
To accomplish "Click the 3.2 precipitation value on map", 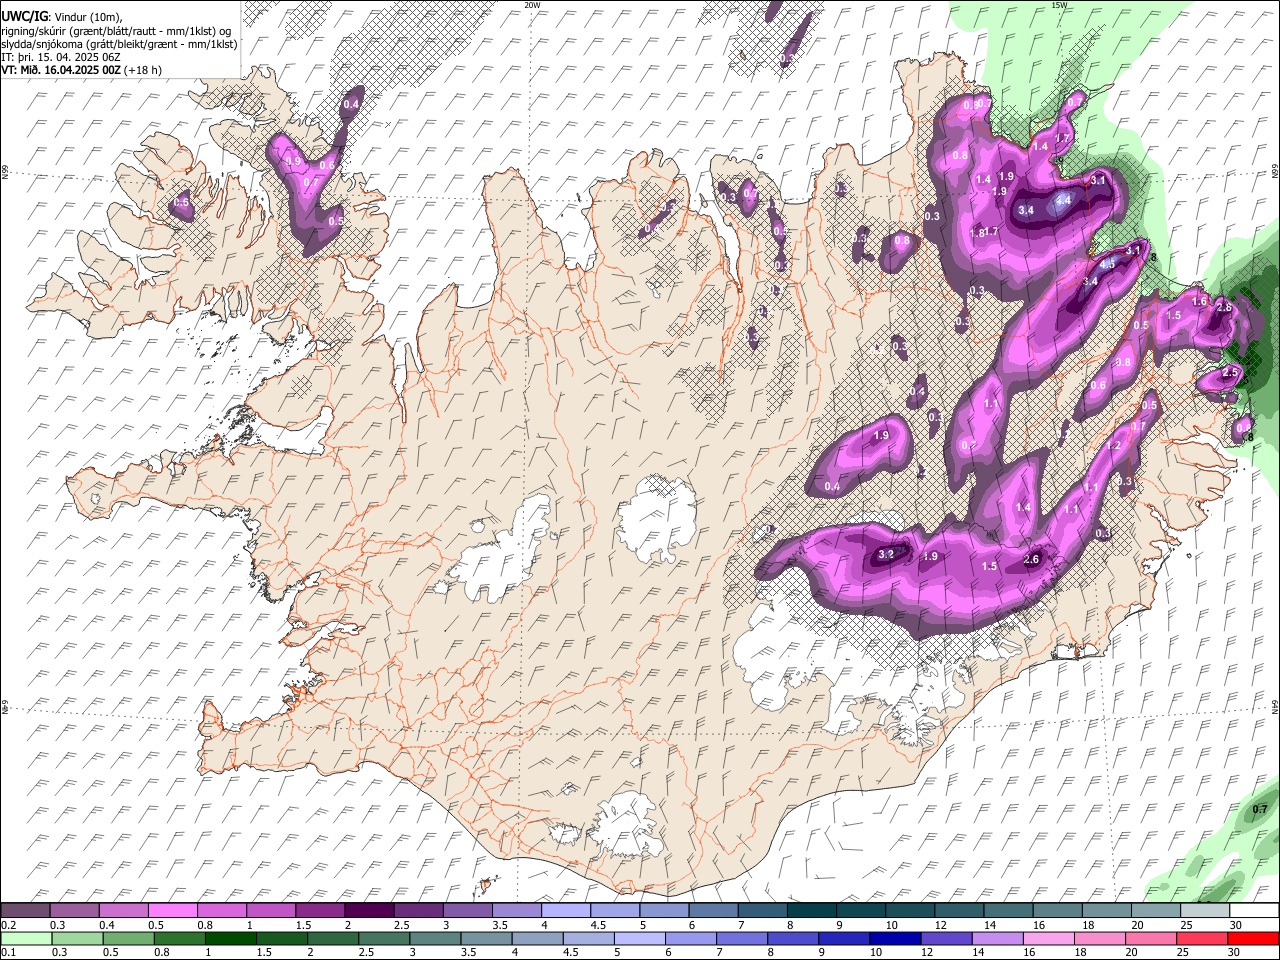I will pyautogui.click(x=885, y=554).
